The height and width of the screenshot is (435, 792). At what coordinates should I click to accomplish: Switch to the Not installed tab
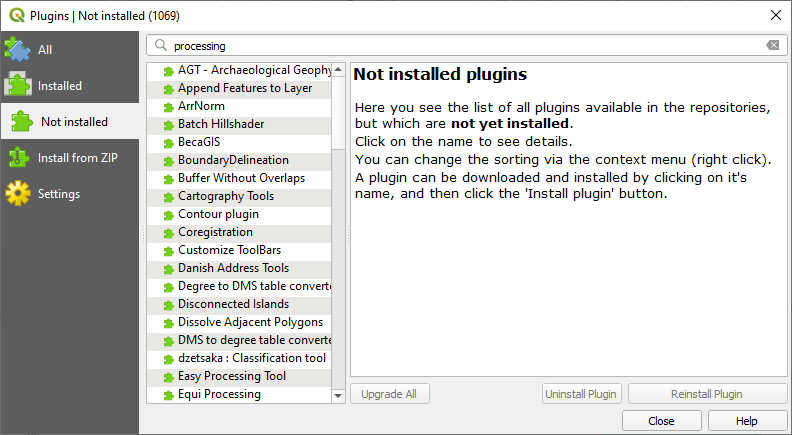73,122
